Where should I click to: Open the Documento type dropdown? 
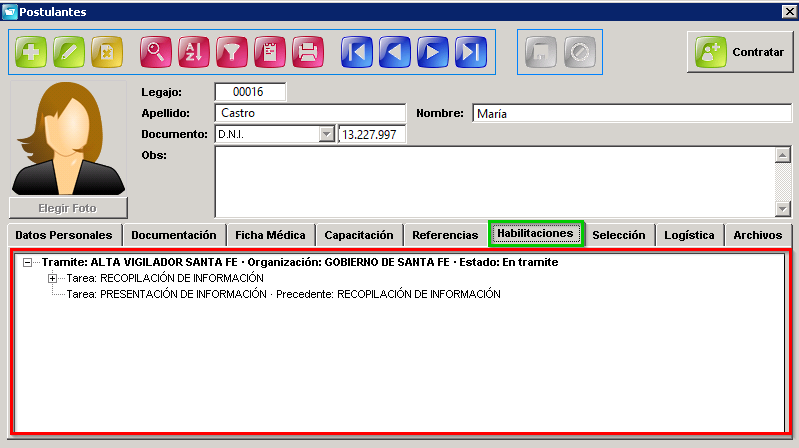pos(326,135)
